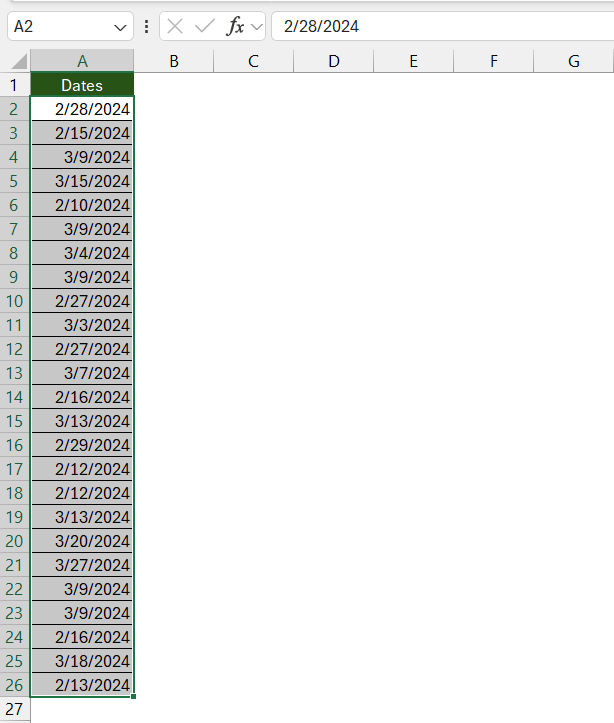614x723 pixels.
Task: Click cell A20 with 3/20/2024
Action: coord(82,541)
